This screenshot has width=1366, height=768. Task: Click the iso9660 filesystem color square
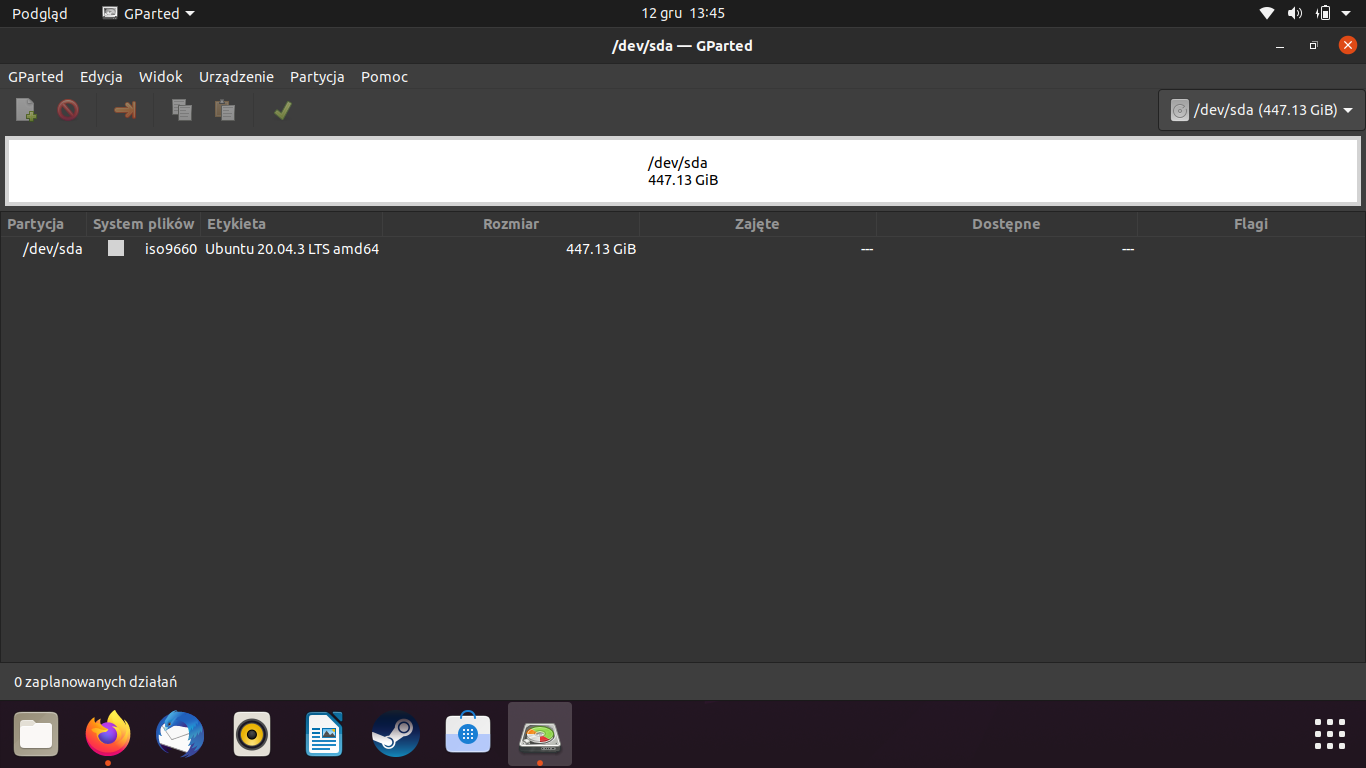tap(116, 248)
